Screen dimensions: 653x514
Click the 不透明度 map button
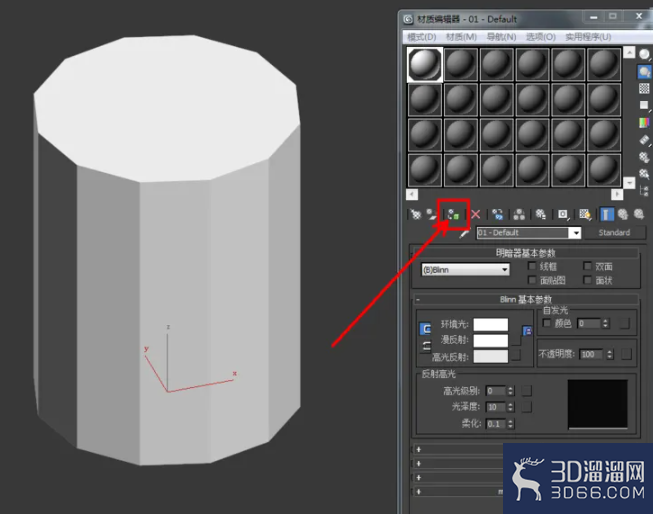pos(626,354)
